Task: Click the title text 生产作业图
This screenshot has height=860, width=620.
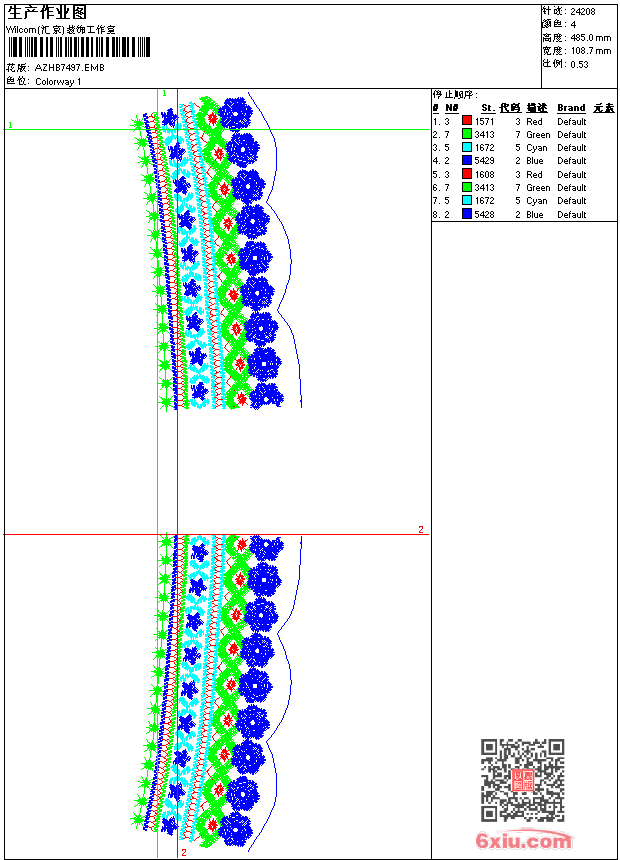Action: 47,13
